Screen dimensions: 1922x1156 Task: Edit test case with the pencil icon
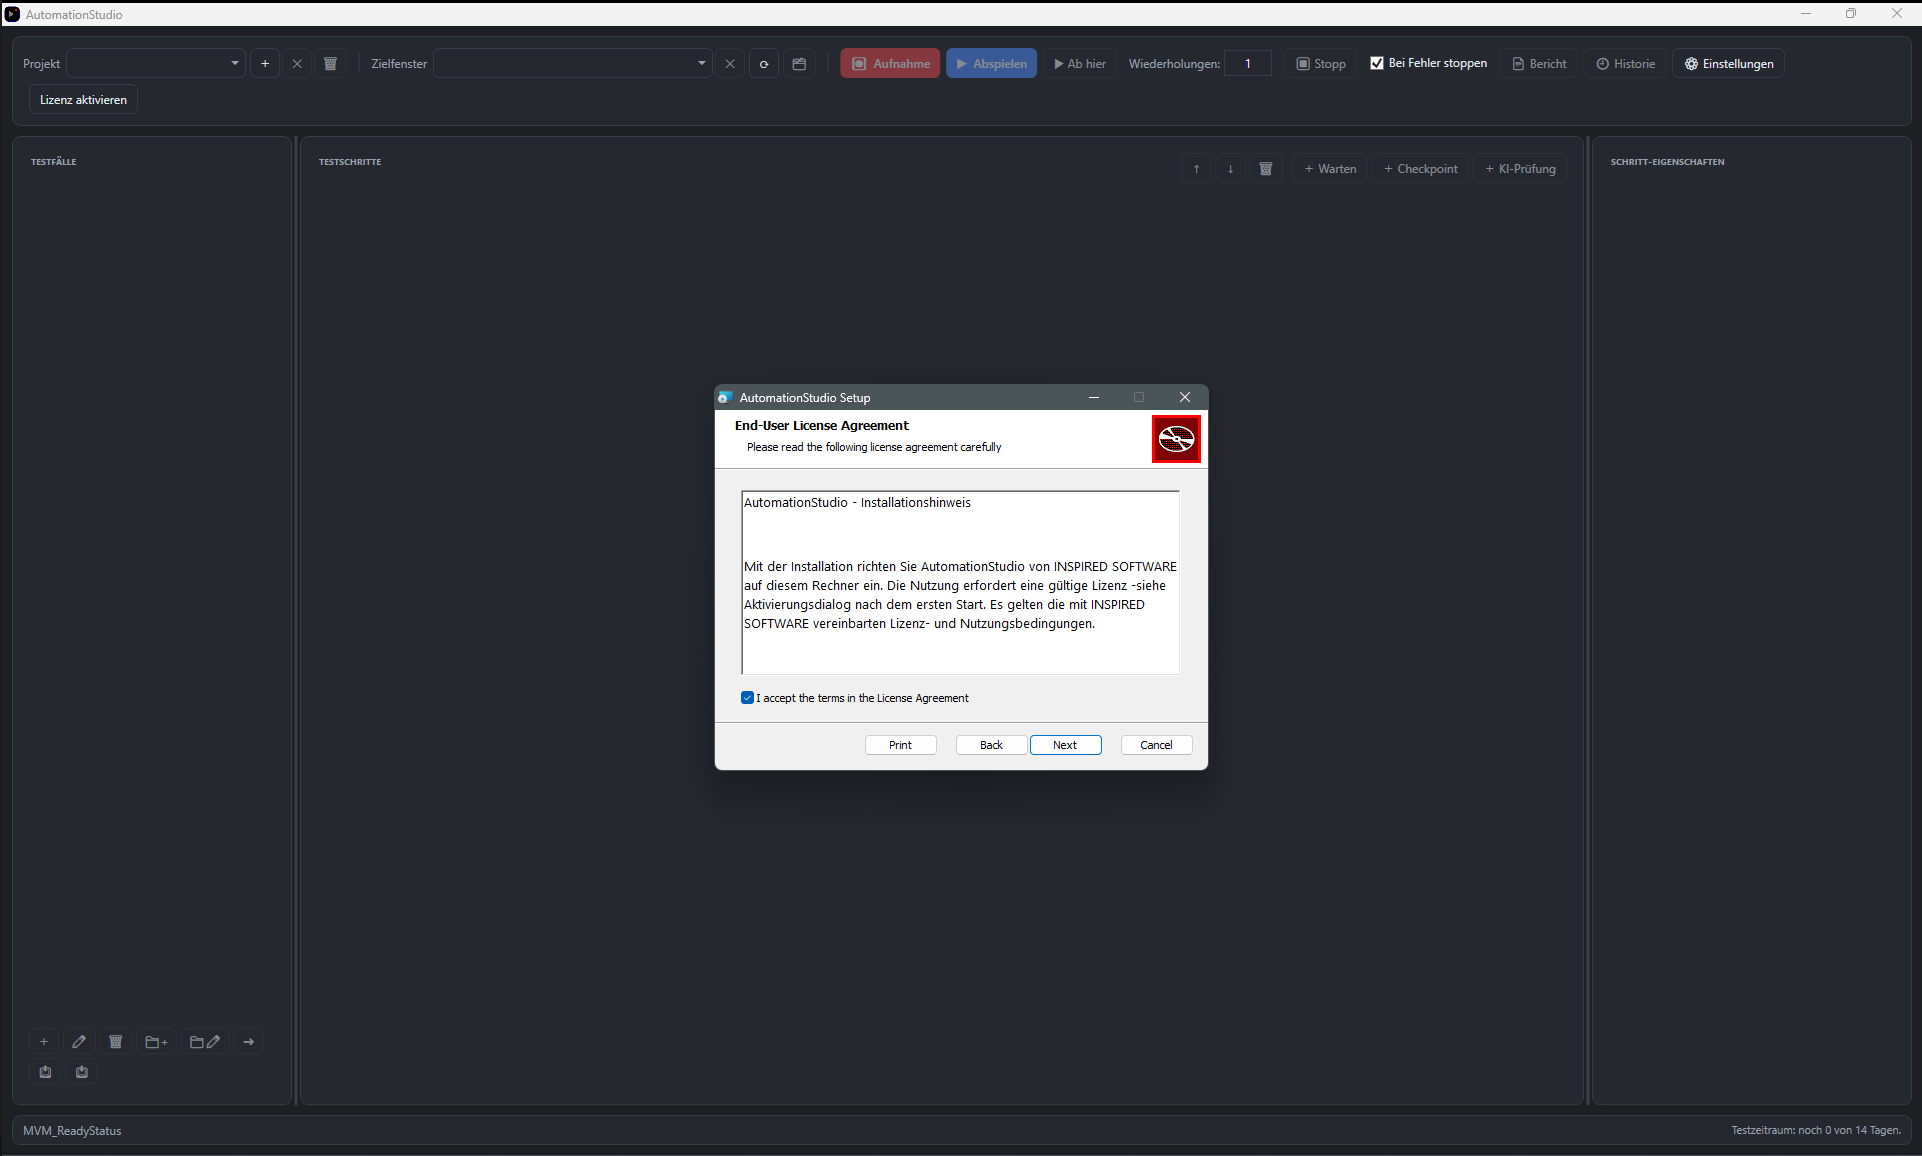tap(79, 1042)
